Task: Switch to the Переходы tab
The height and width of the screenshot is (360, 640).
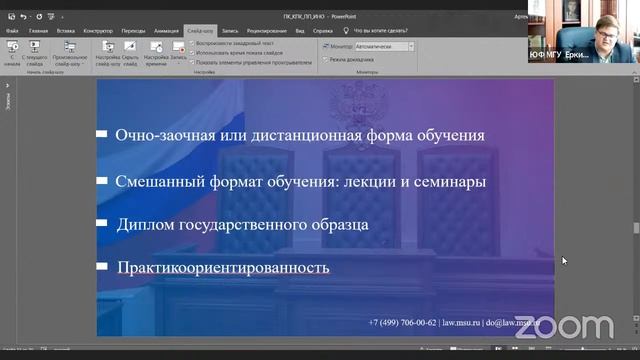Action: pyautogui.click(x=133, y=31)
